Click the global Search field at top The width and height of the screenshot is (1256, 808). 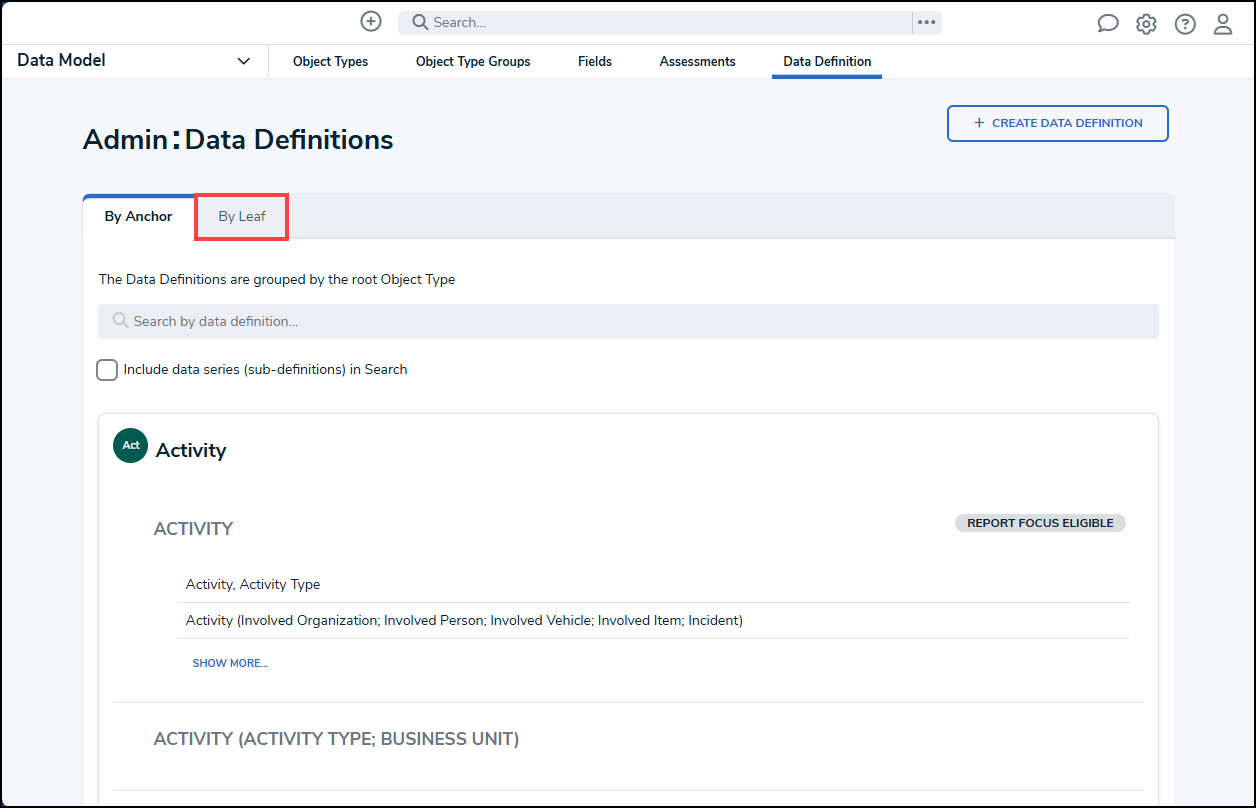pos(660,22)
